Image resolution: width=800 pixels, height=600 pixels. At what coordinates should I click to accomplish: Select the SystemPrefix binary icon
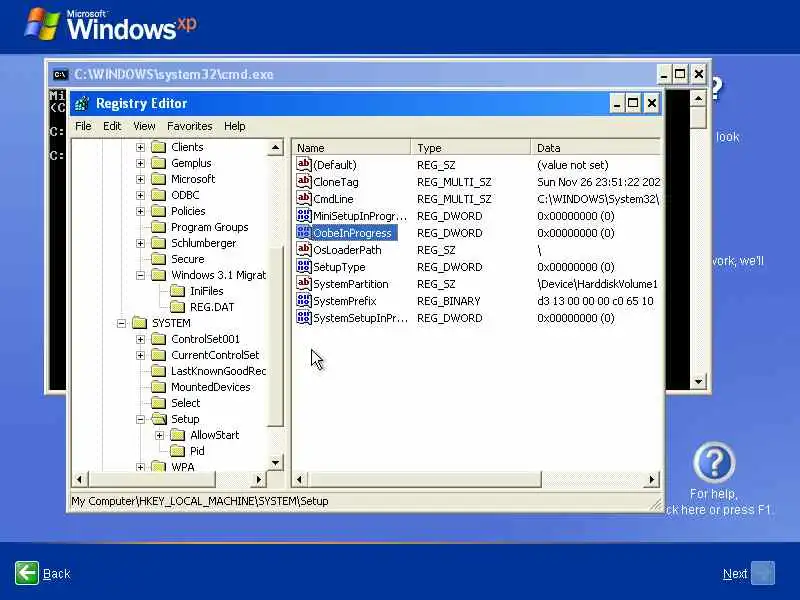[304, 301]
